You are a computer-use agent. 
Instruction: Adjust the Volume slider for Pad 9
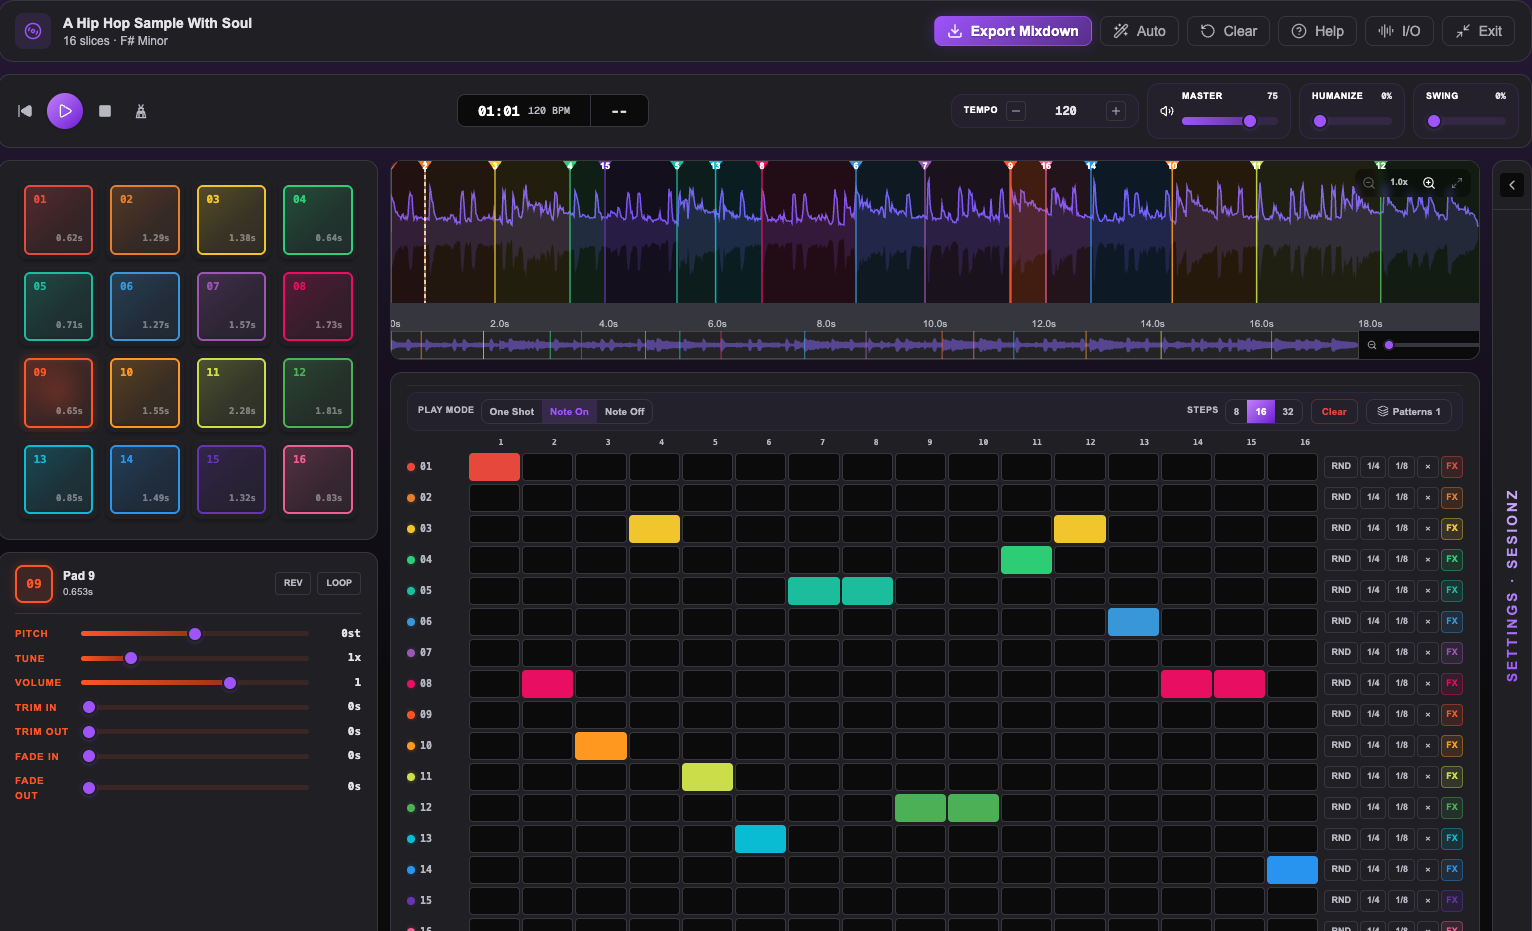(x=195, y=683)
